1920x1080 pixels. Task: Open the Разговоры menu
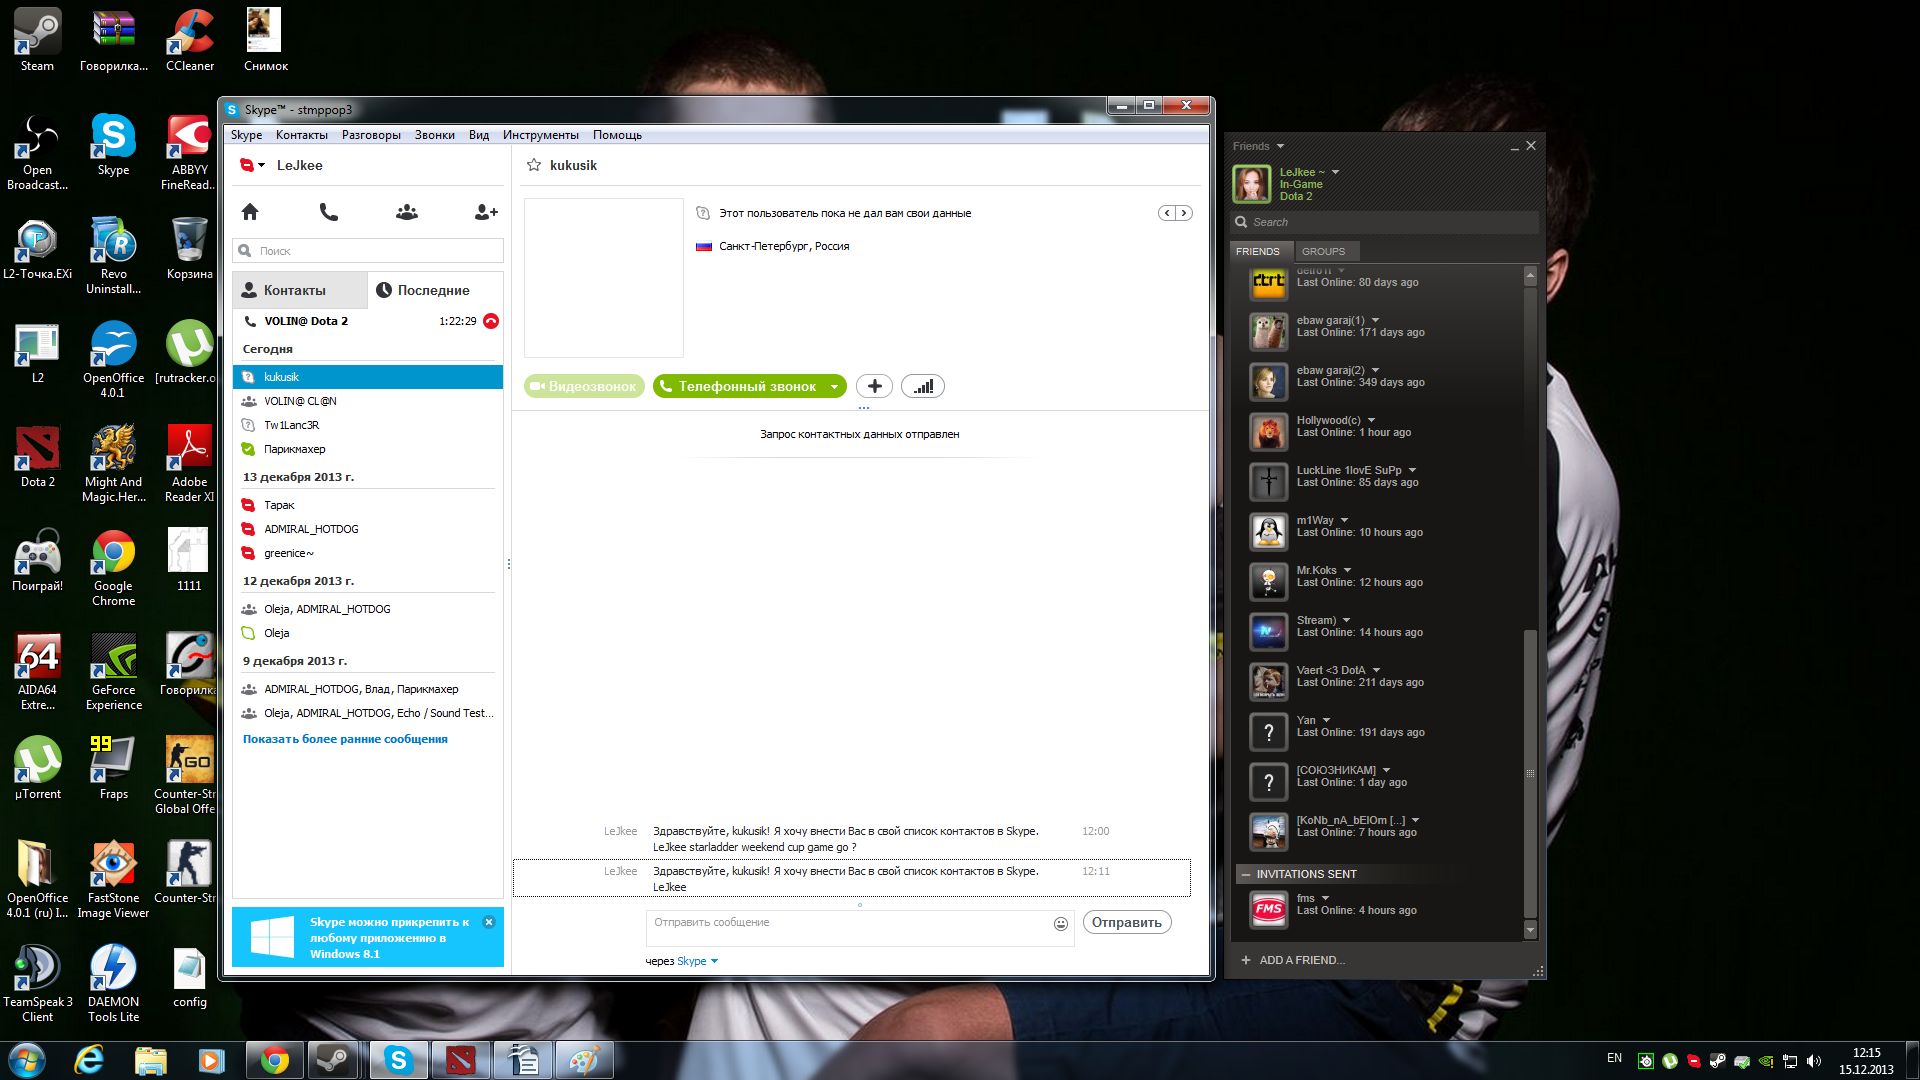(371, 135)
